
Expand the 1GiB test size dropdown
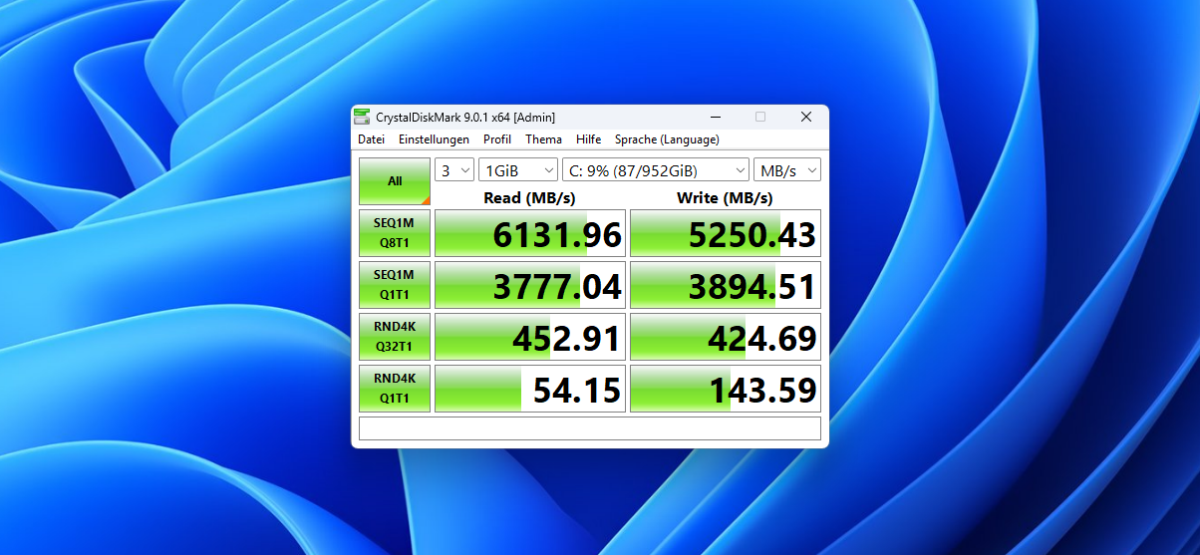(518, 171)
